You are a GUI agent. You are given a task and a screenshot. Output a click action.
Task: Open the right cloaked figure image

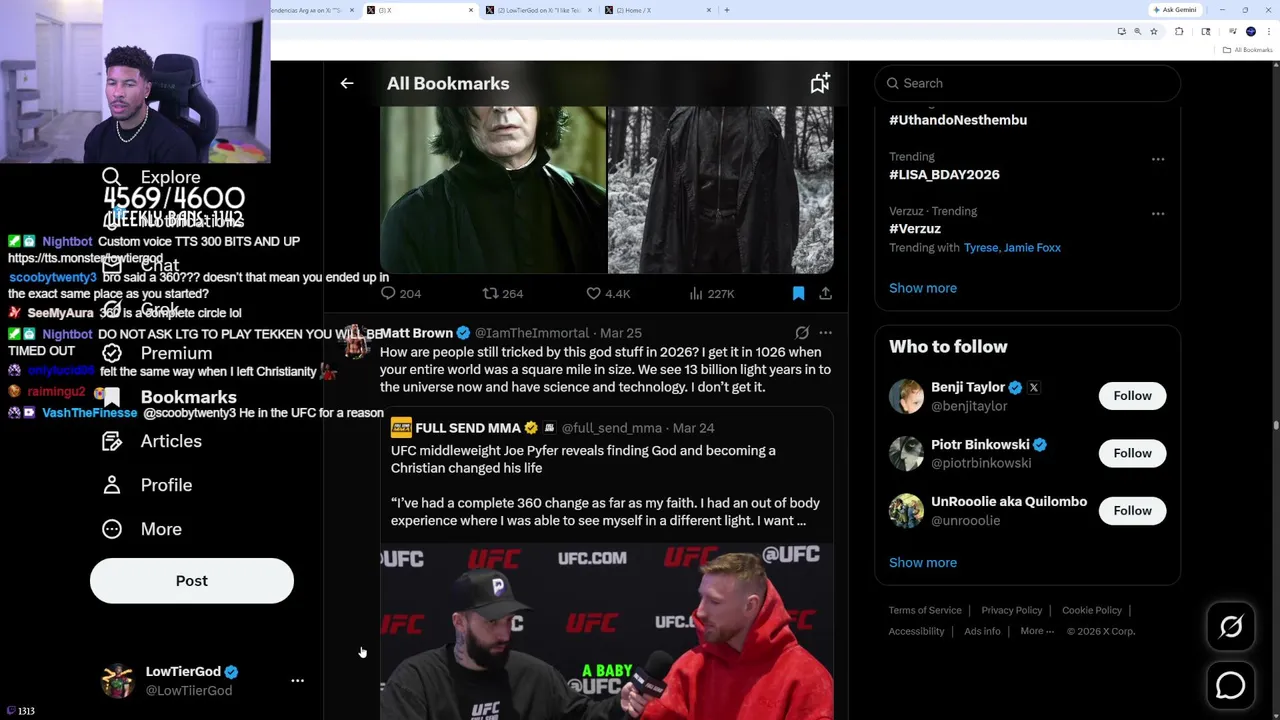720,190
